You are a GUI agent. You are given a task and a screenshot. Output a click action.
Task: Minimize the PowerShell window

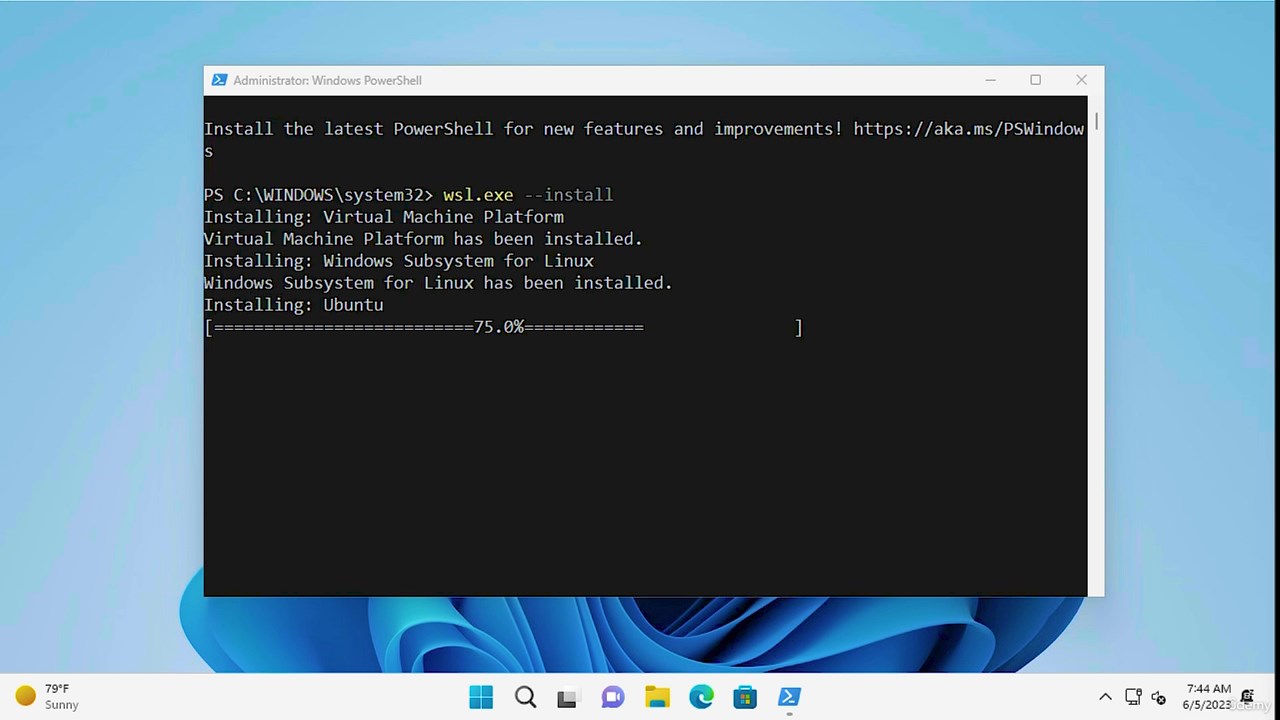[x=990, y=80]
